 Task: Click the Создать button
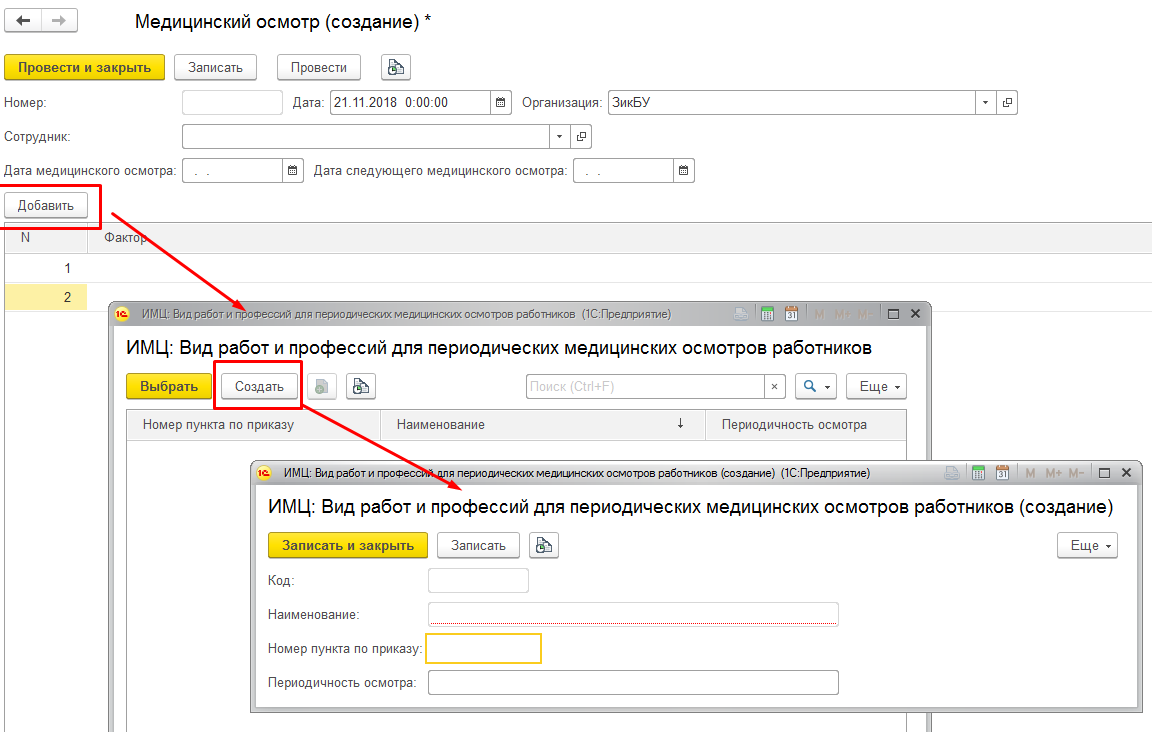(259, 387)
